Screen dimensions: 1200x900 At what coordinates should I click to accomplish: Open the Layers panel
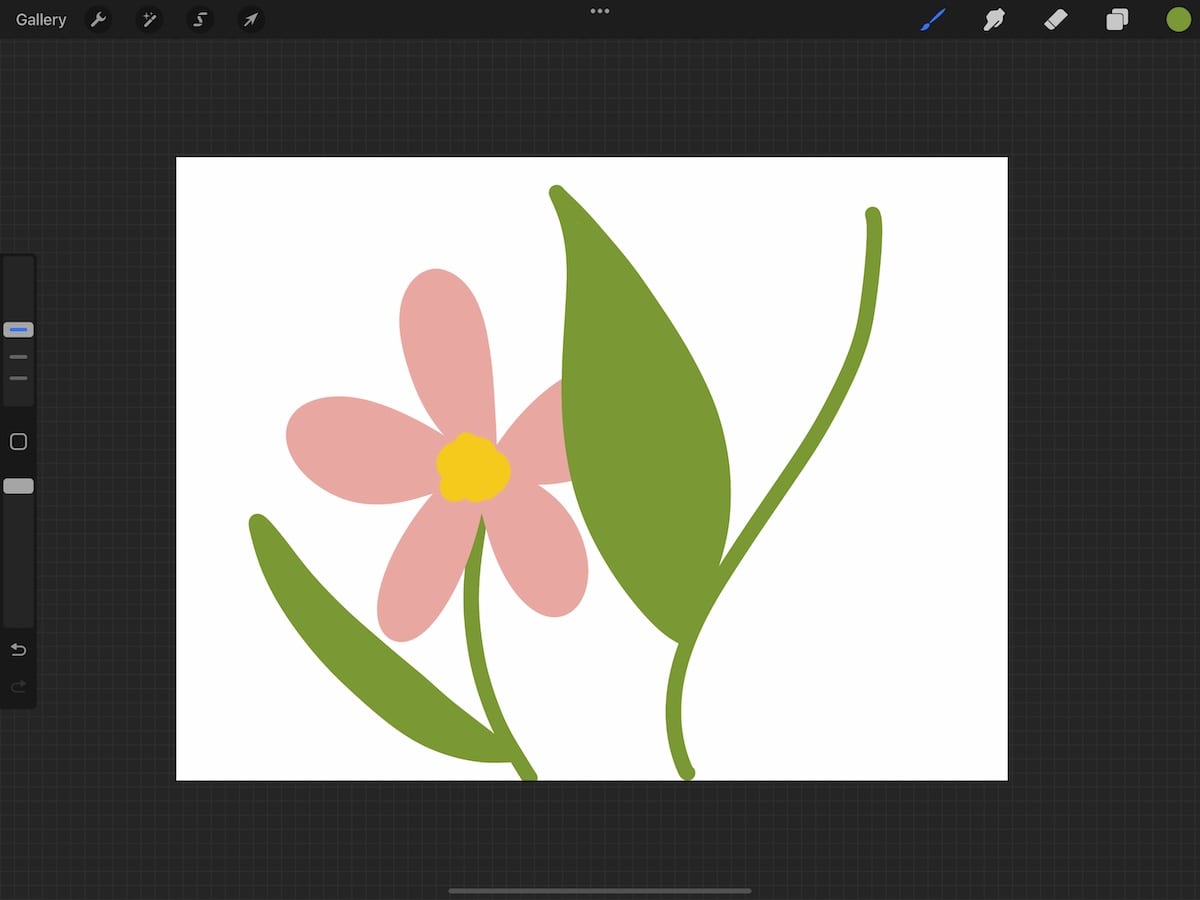click(1117, 19)
